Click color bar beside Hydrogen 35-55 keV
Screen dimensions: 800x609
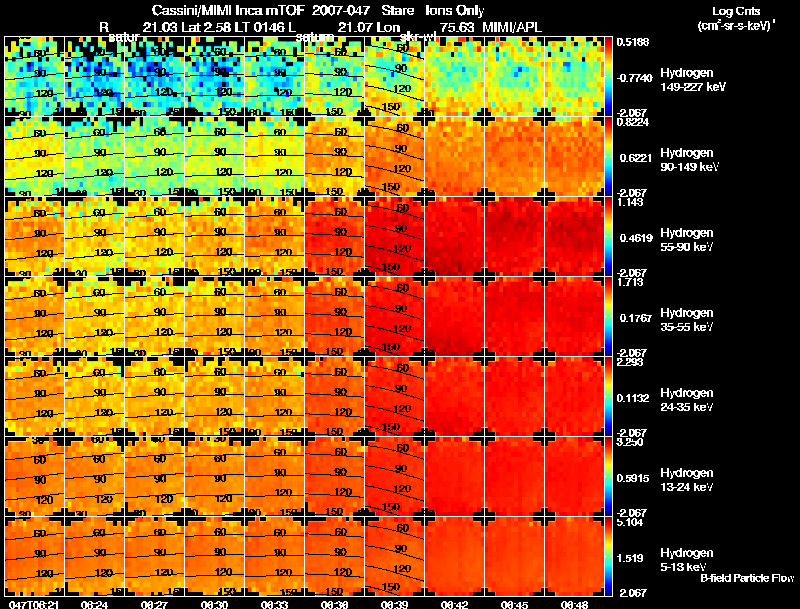pos(608,317)
